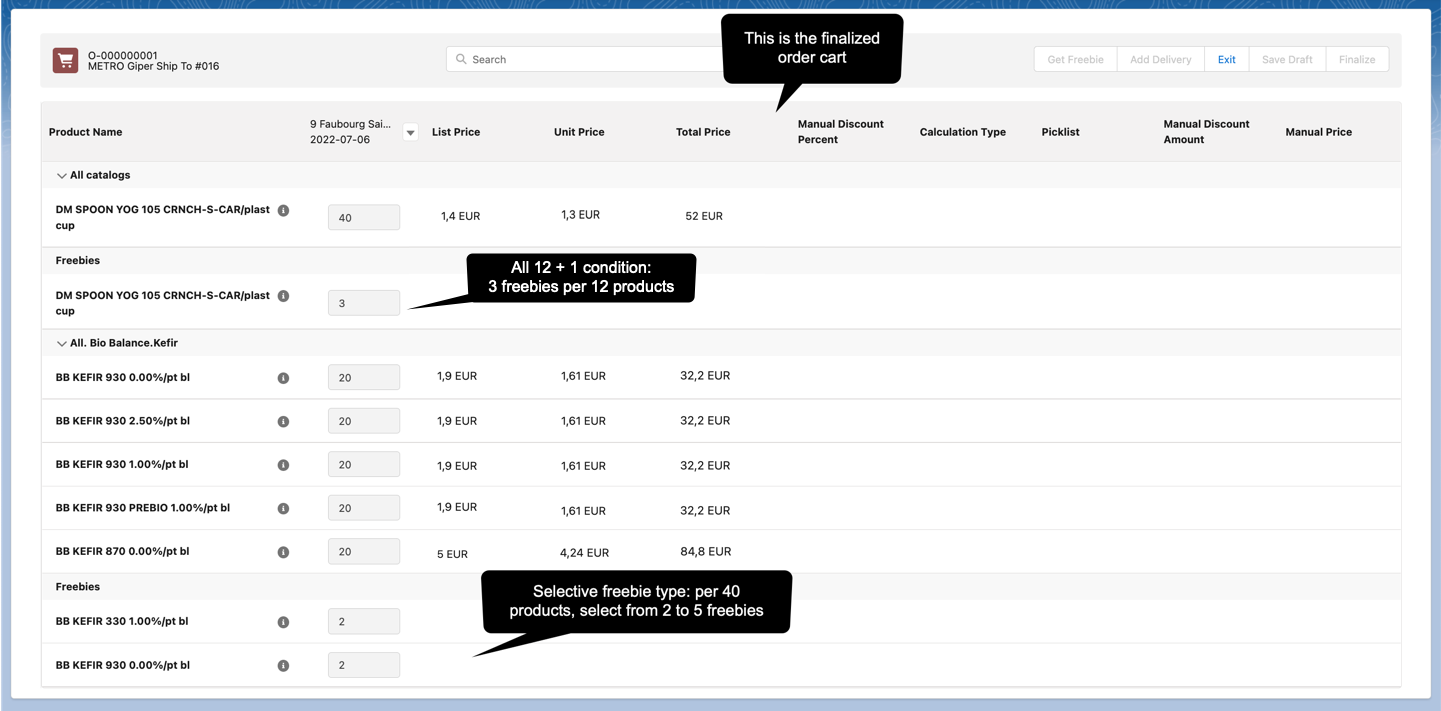This screenshot has height=711, width=1441.
Task: Click the search magnifier icon
Action: [x=461, y=59]
